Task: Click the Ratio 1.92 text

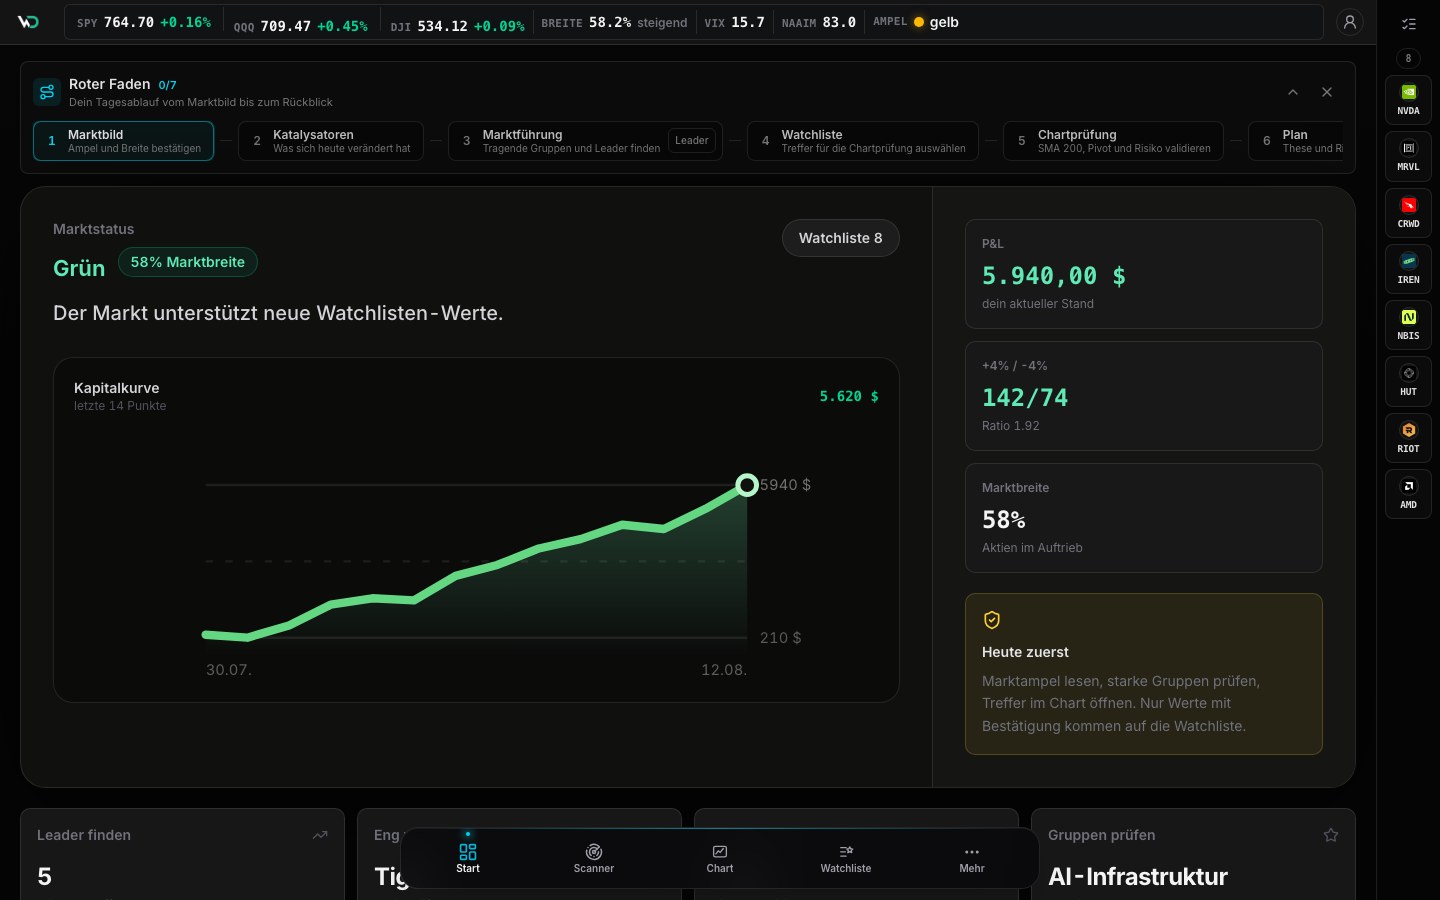Action: click(x=1011, y=426)
